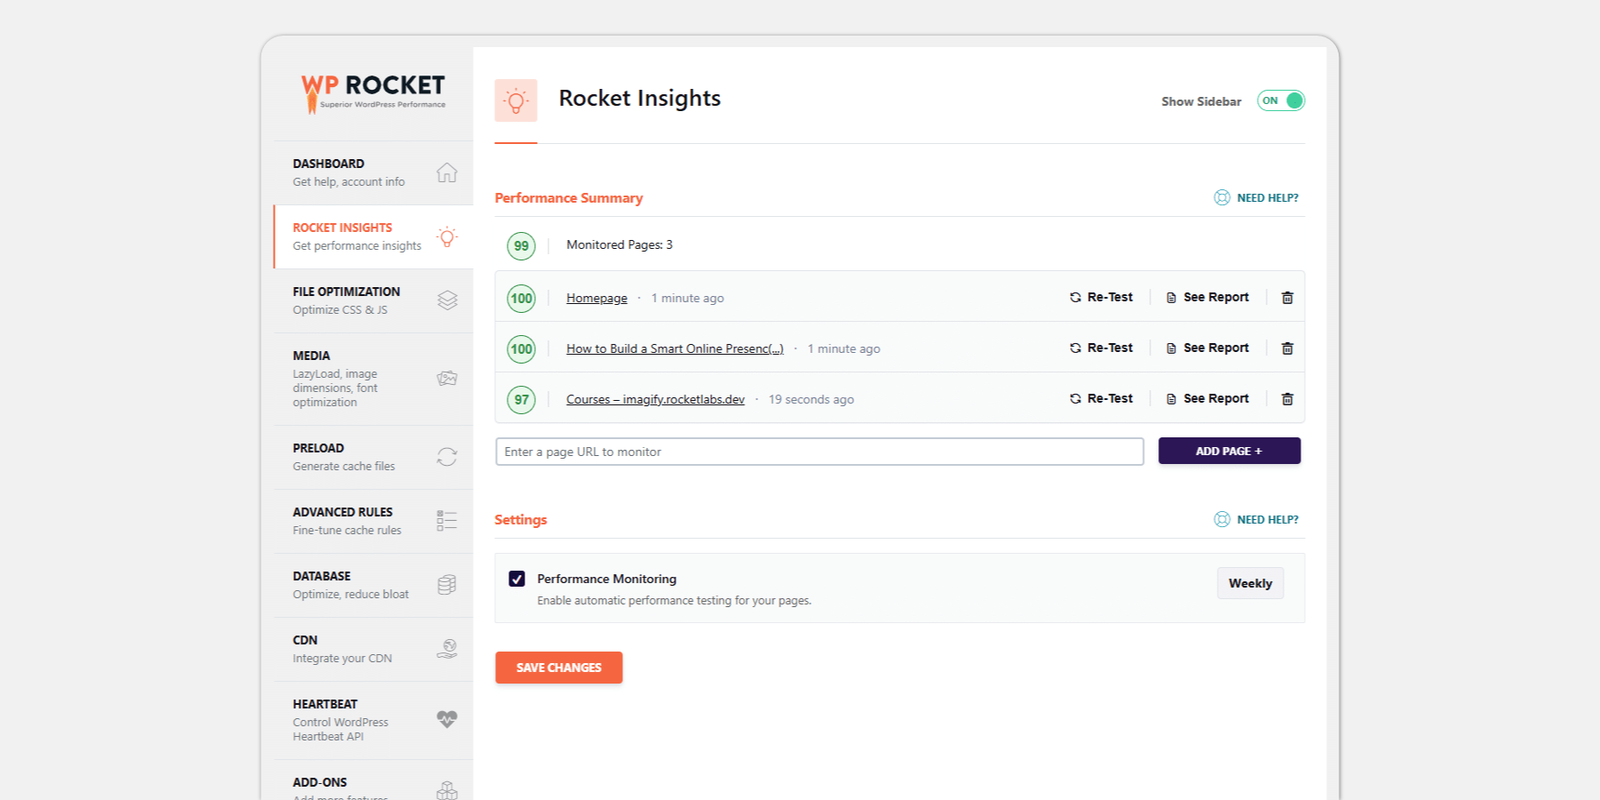Click the Performance Summary heading
This screenshot has width=1600, height=800.
tap(568, 198)
